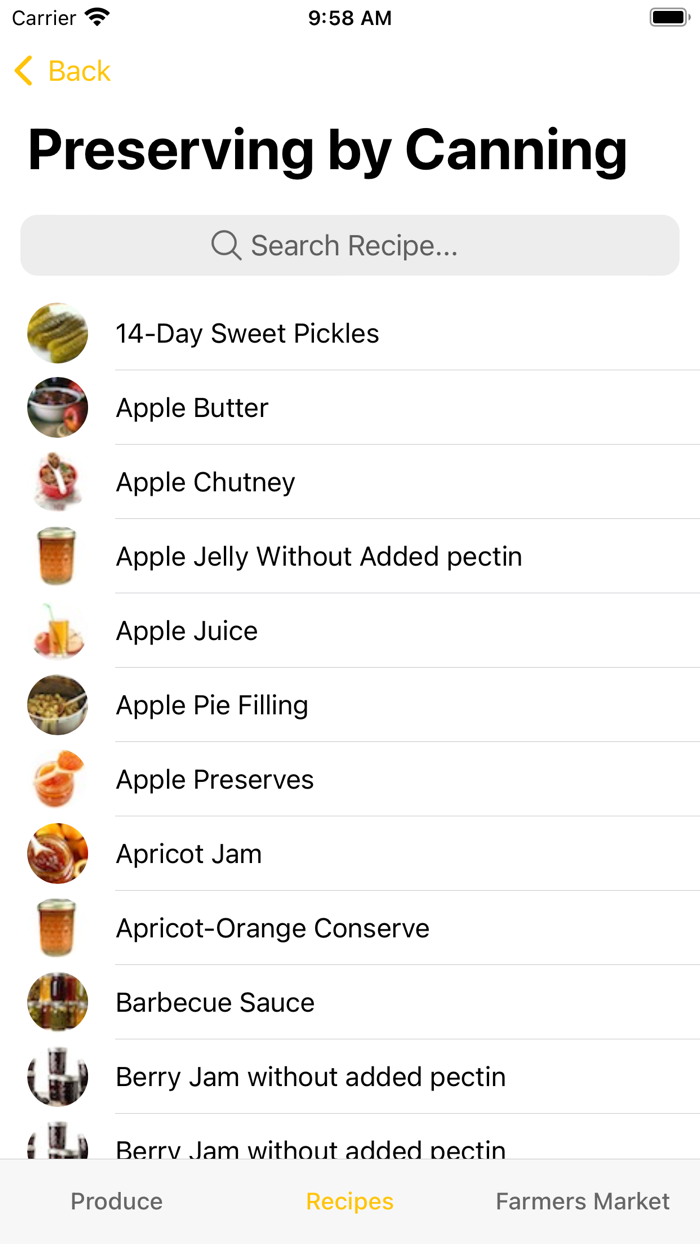Tap the Apple Butter recipe thumbnail
The image size is (700, 1244).
click(x=57, y=407)
